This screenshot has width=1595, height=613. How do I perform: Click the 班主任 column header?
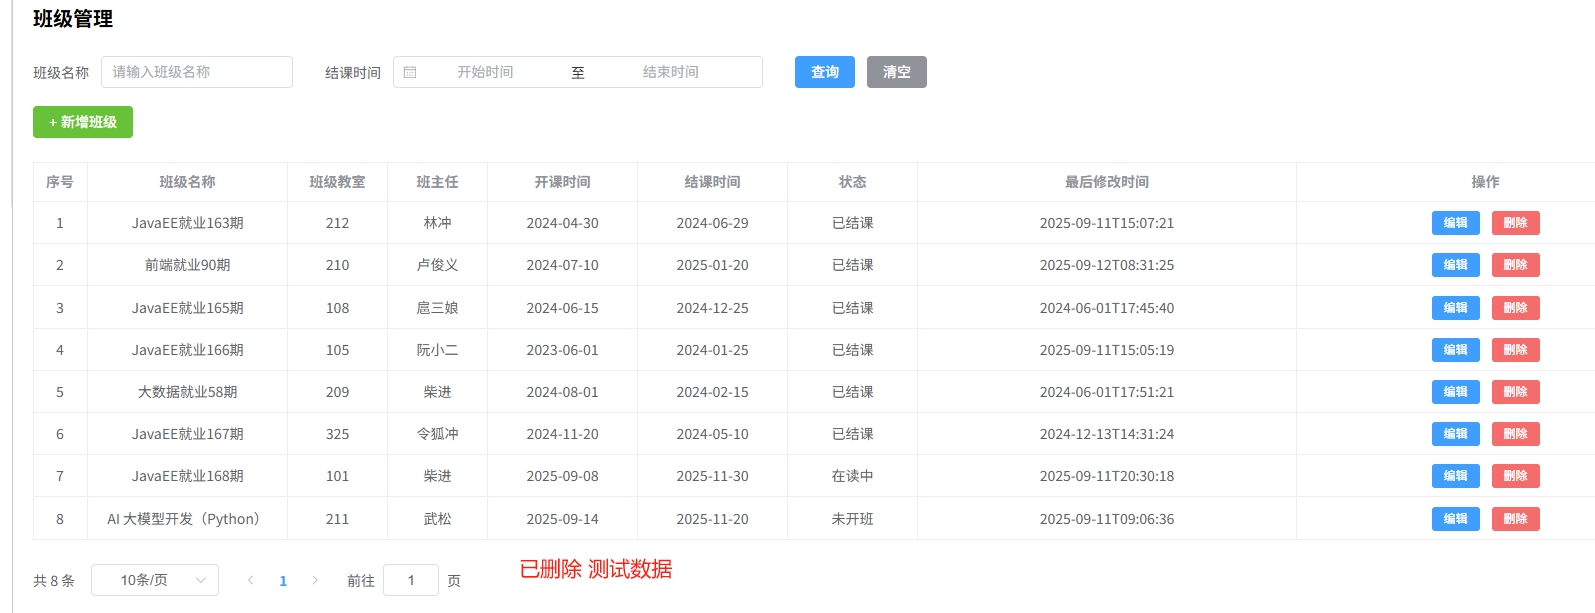(438, 182)
